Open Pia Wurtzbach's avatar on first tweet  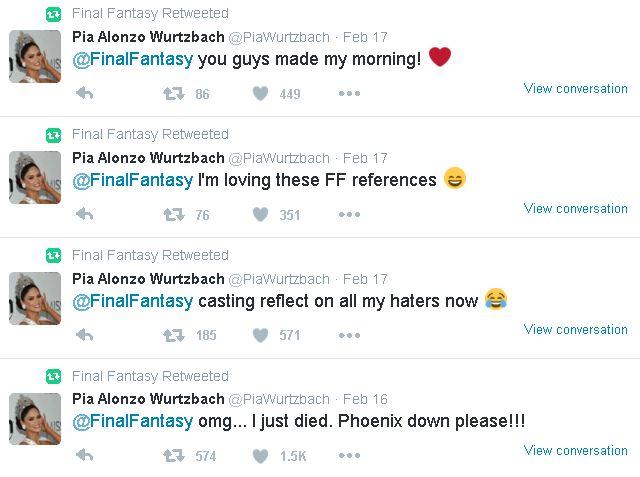click(35, 56)
